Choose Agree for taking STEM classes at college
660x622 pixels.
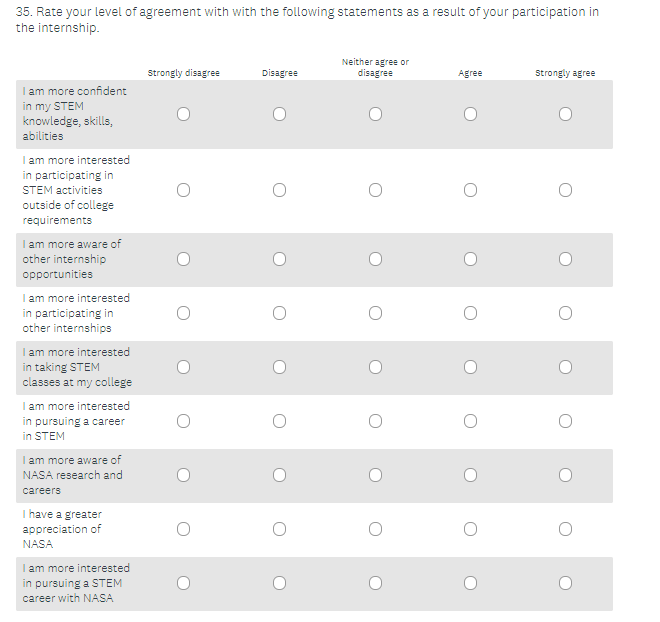[x=470, y=367]
